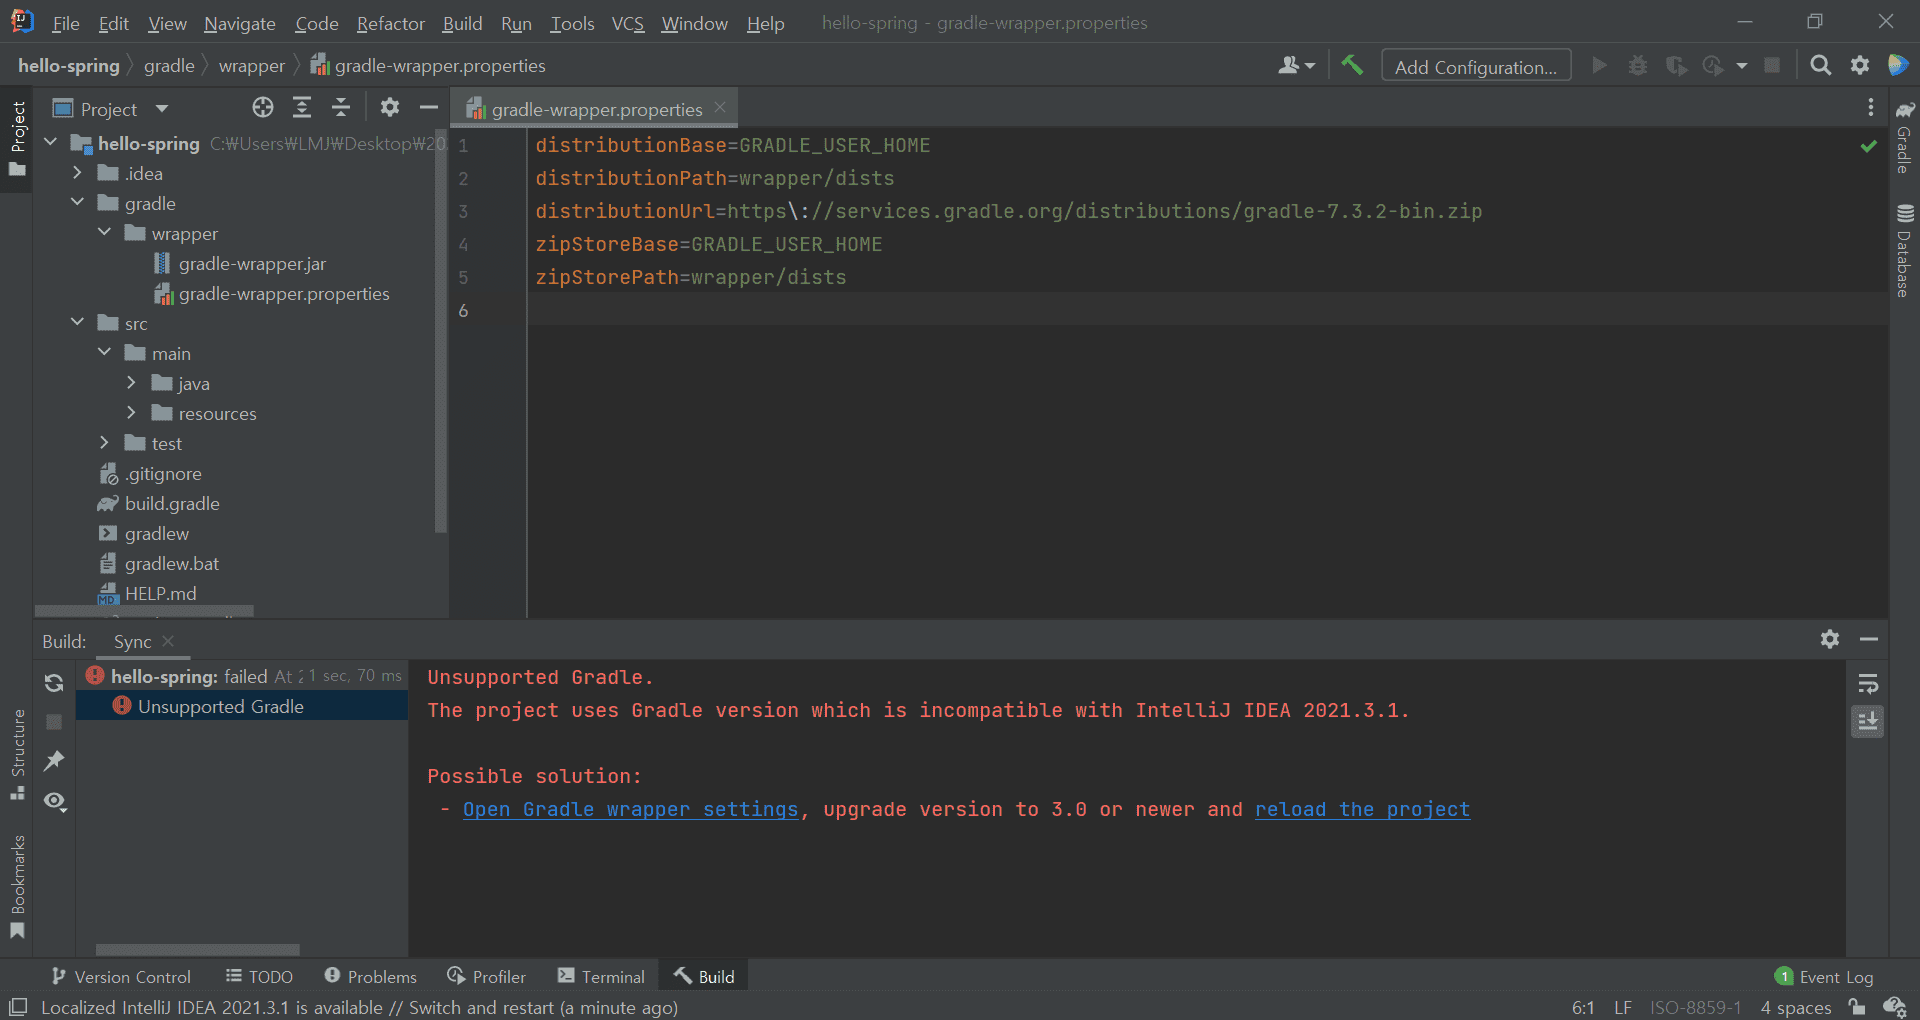Expand the .idea folder
This screenshot has height=1020, width=1920.
(x=78, y=173)
